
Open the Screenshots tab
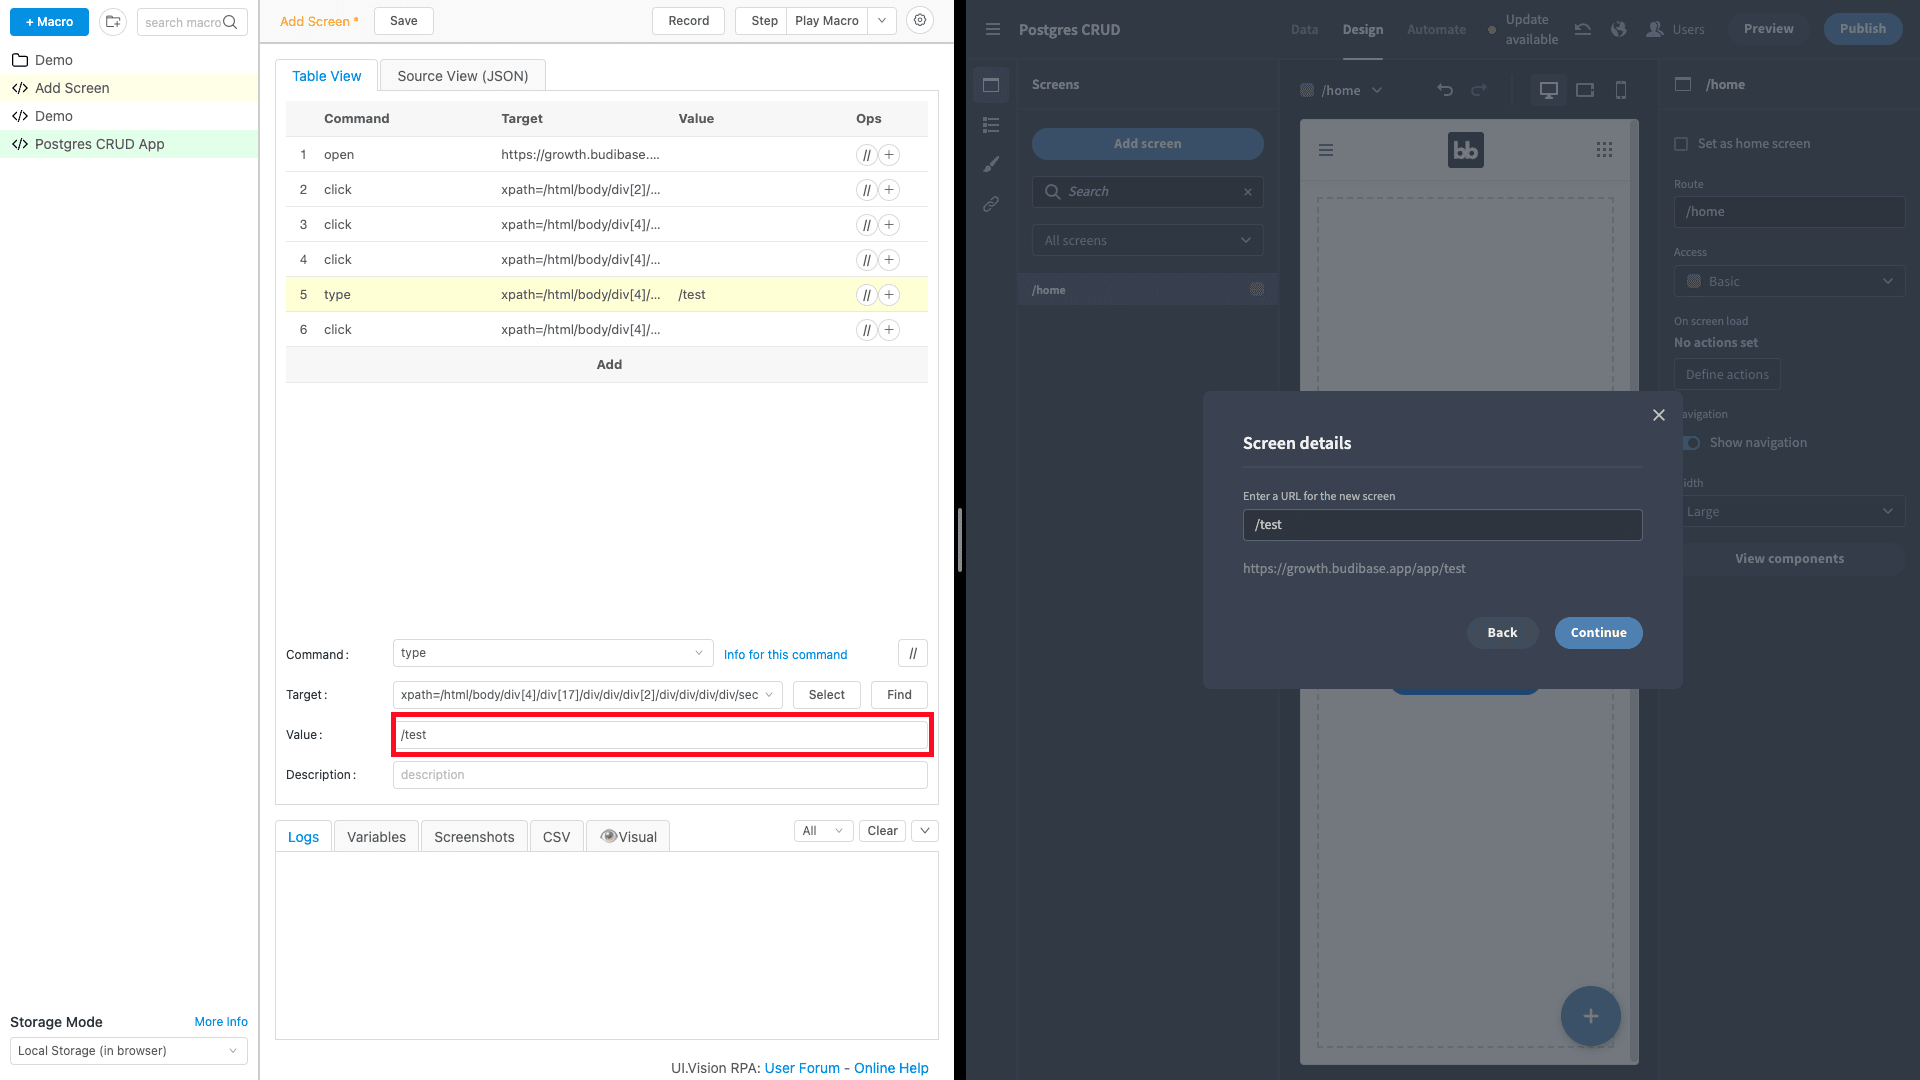pos(474,837)
